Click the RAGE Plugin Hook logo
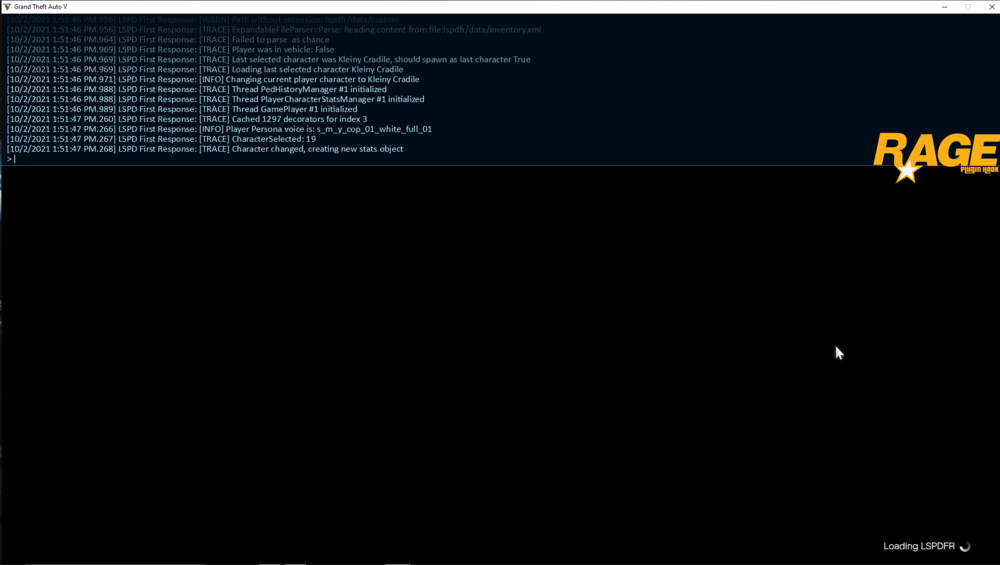Viewport: 1000px width, 565px height. click(x=936, y=158)
